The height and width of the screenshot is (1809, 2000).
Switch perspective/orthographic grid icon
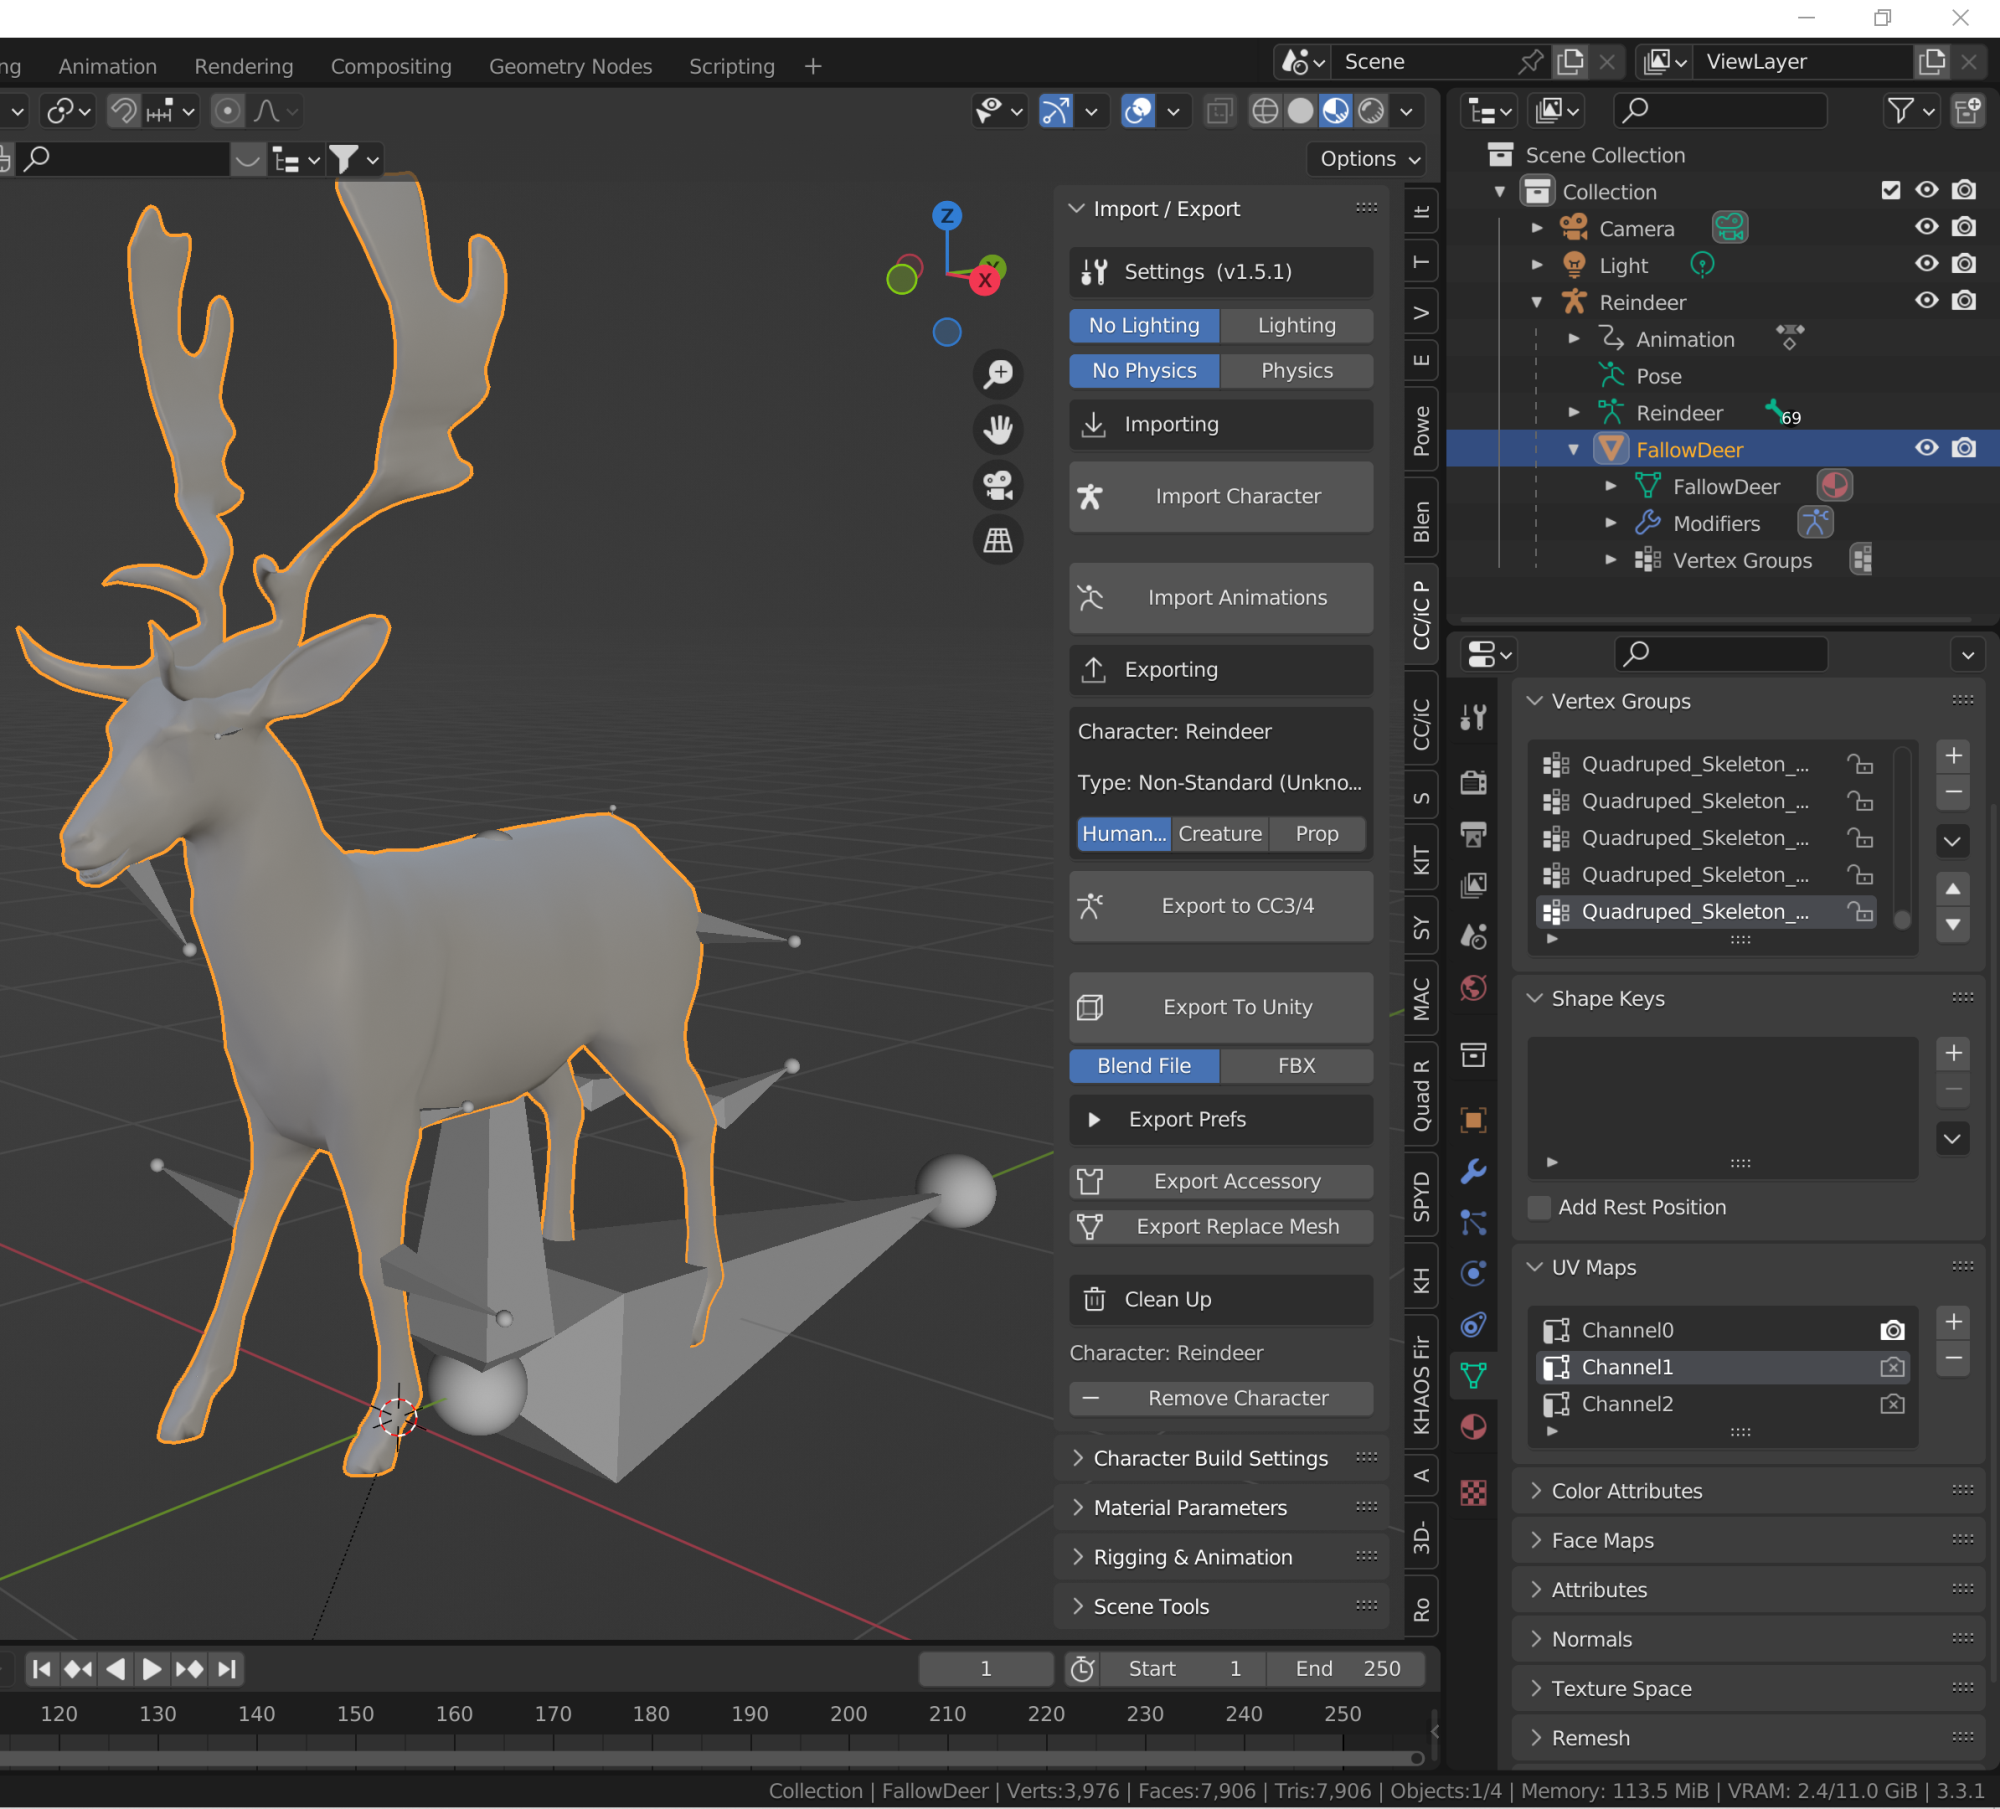coord(998,540)
